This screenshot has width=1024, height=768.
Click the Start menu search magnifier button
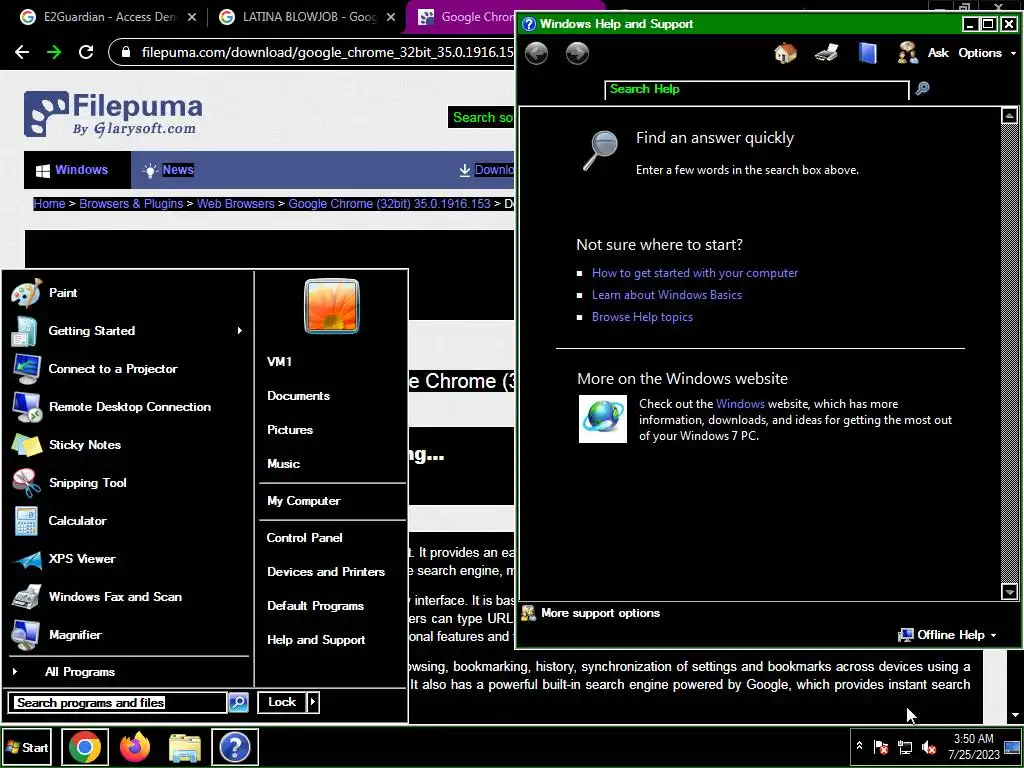pos(238,702)
